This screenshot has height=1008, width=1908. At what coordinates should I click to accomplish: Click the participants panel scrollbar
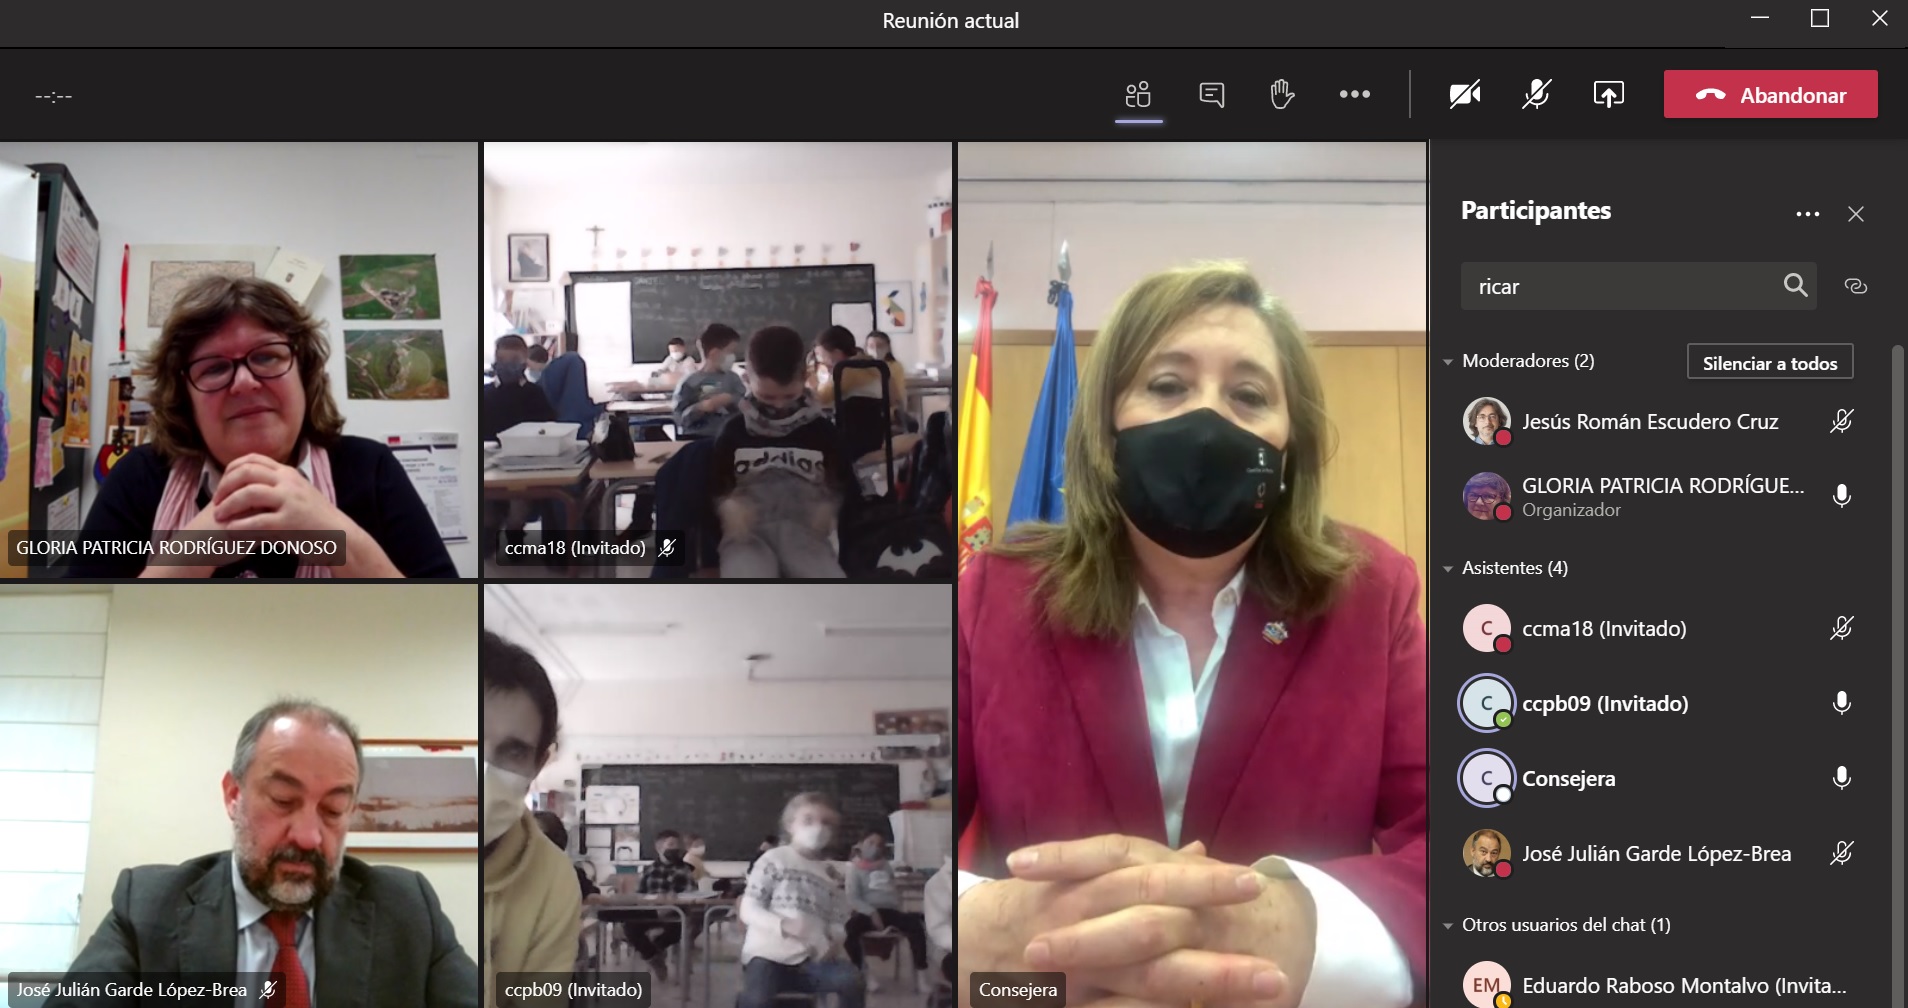[x=1897, y=600]
